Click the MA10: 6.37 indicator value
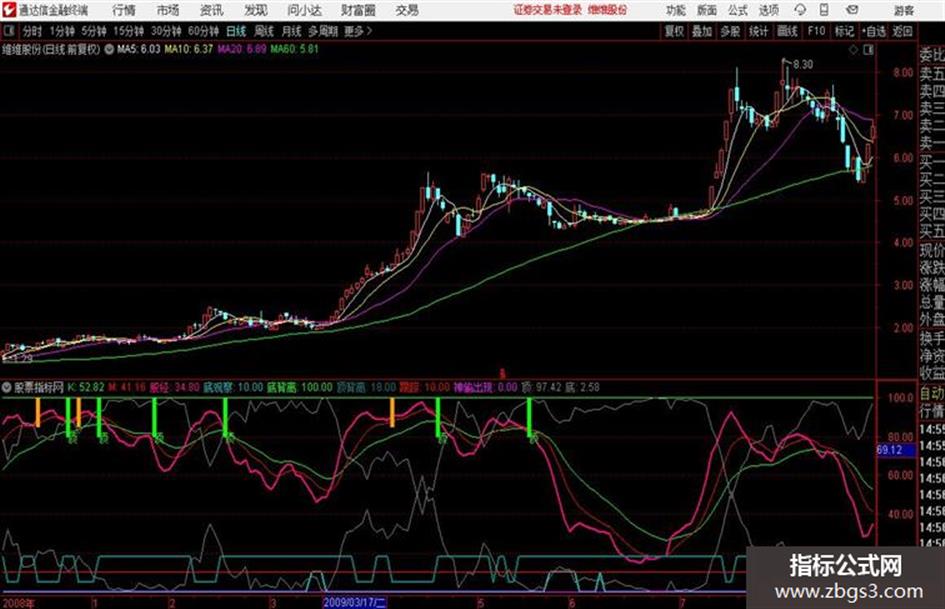This screenshot has width=945, height=609. coord(189,49)
